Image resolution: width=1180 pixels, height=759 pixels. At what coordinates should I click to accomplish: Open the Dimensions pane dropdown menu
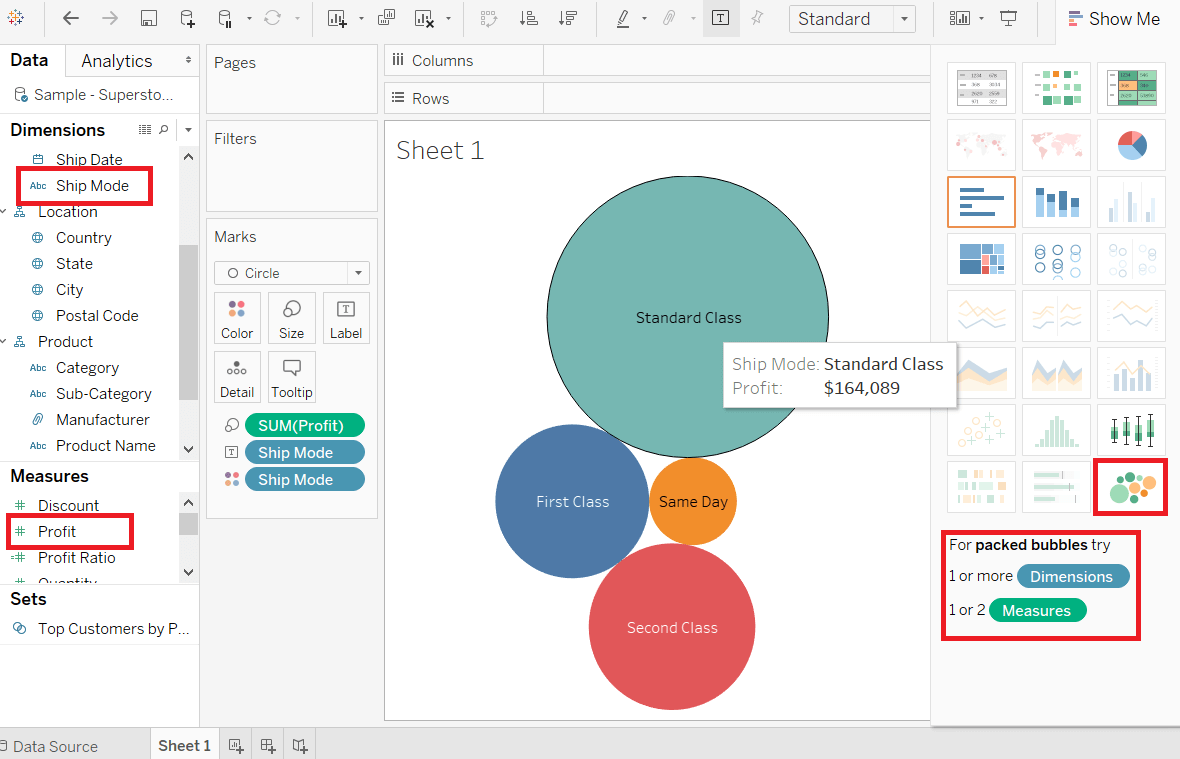click(188, 129)
